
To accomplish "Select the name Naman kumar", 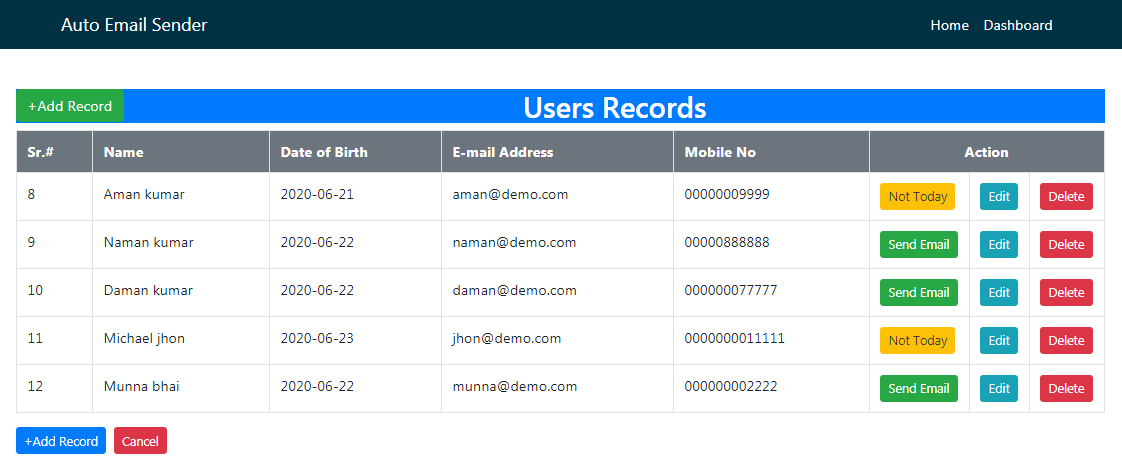I will click(x=148, y=243).
